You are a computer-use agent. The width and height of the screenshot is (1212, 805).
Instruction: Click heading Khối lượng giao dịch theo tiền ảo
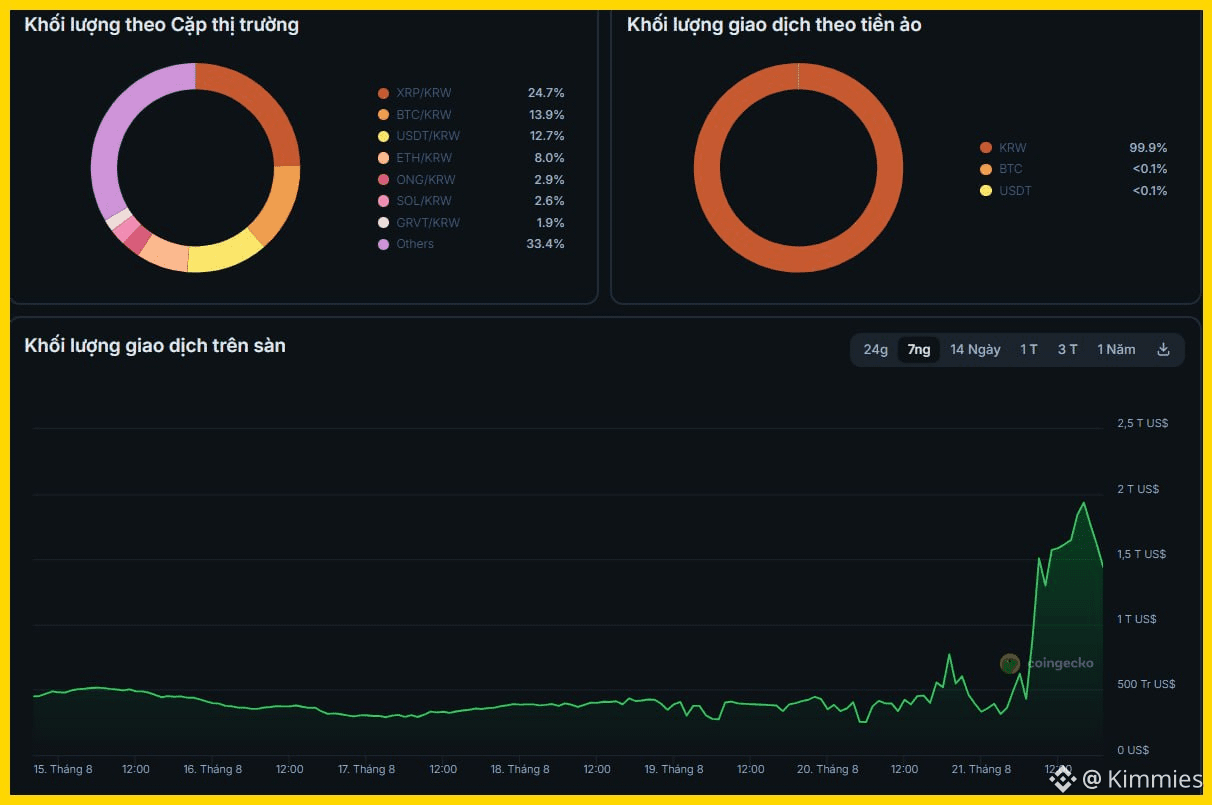tap(774, 25)
